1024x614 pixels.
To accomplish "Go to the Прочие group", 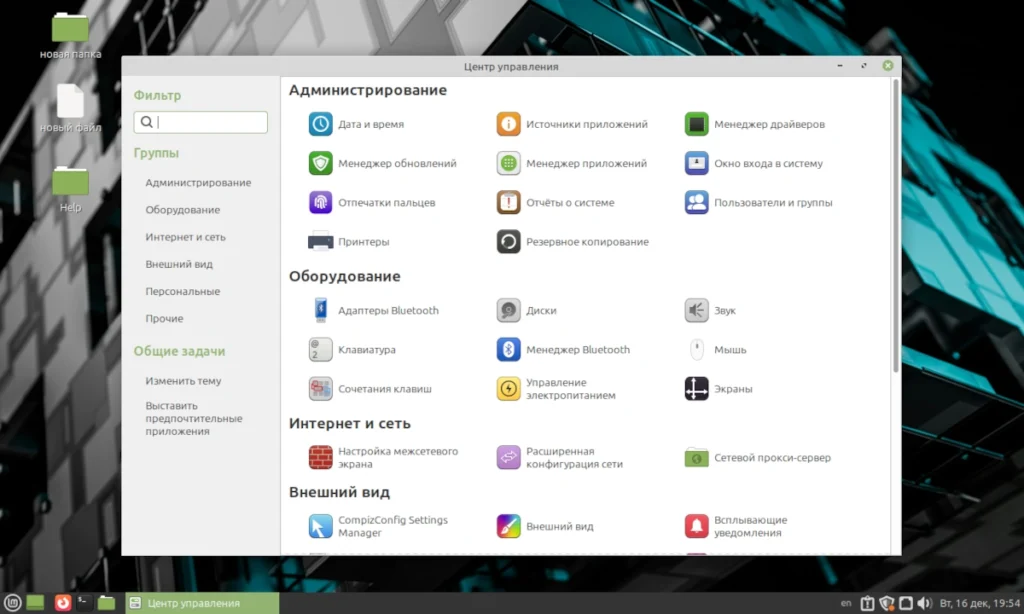I will (164, 319).
